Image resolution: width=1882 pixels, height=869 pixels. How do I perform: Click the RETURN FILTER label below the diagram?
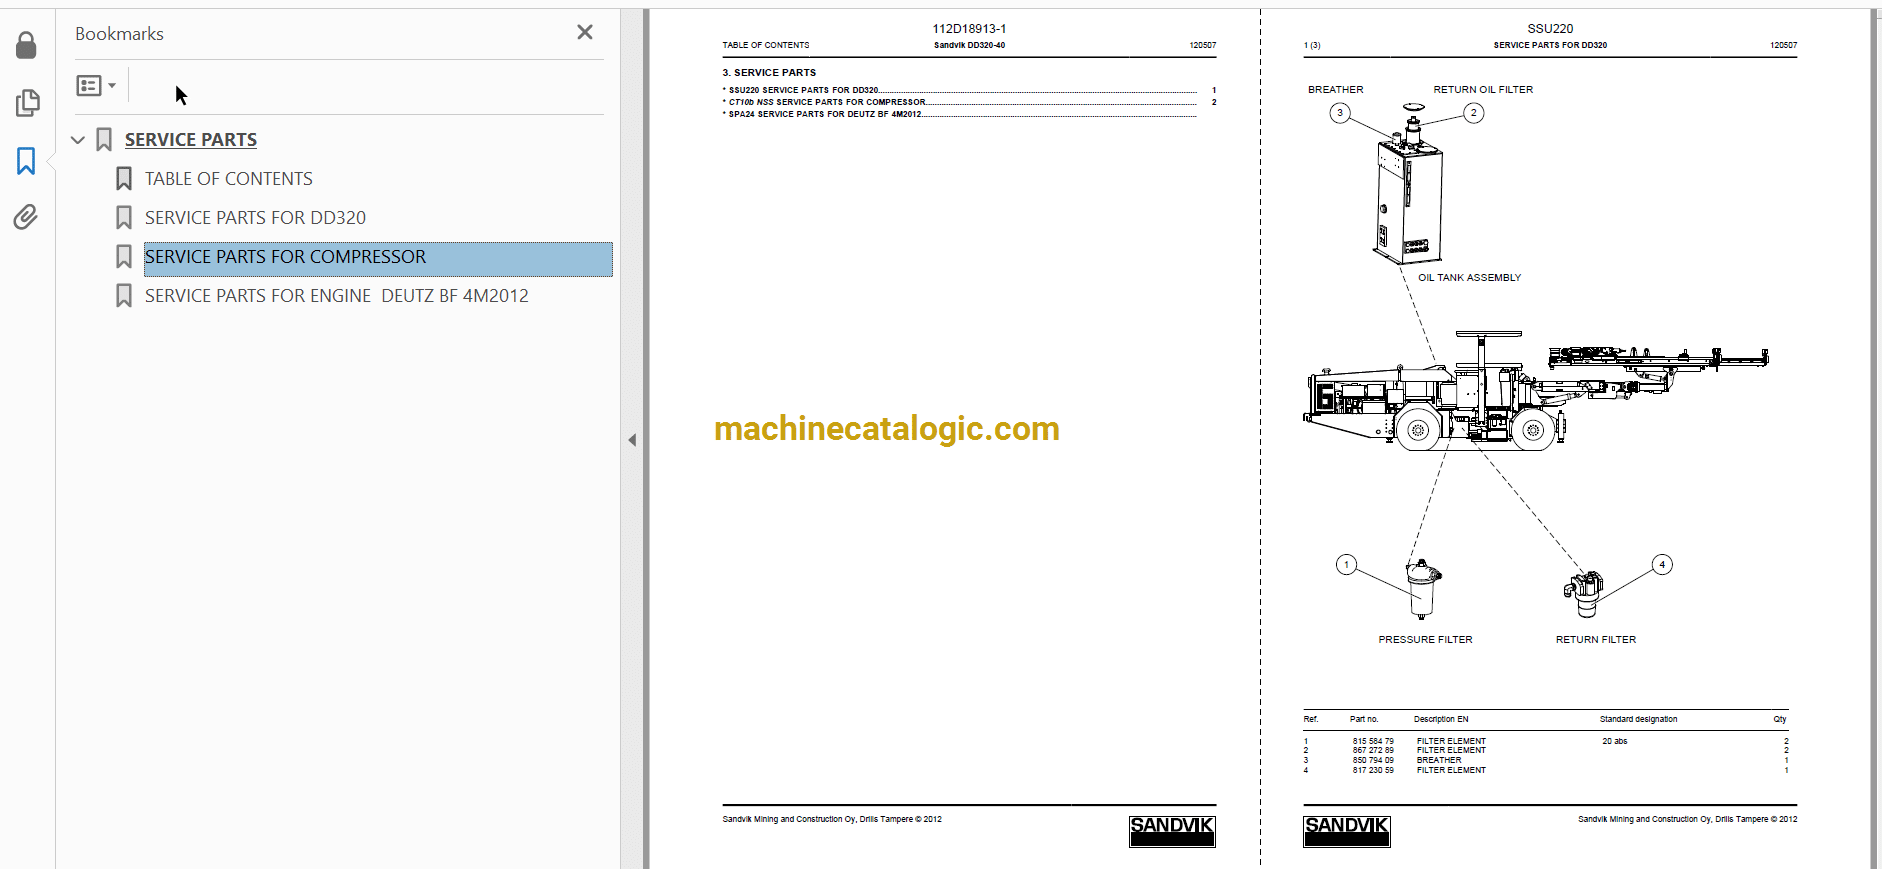(x=1595, y=640)
